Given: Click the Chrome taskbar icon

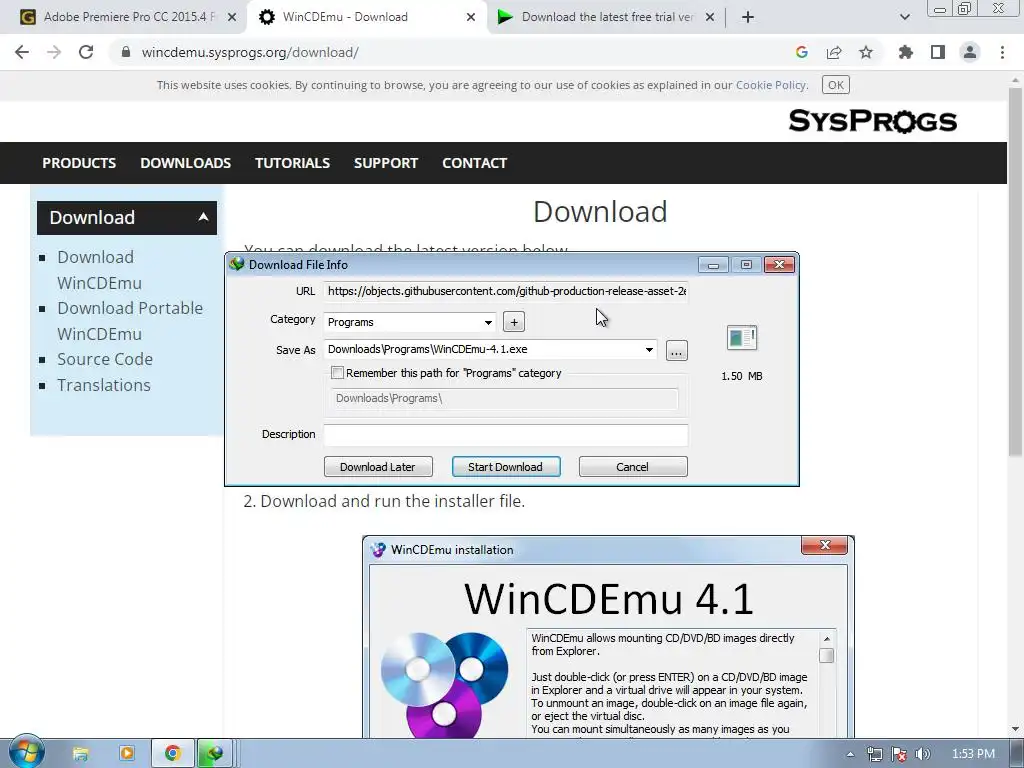Looking at the screenshot, I should (172, 754).
